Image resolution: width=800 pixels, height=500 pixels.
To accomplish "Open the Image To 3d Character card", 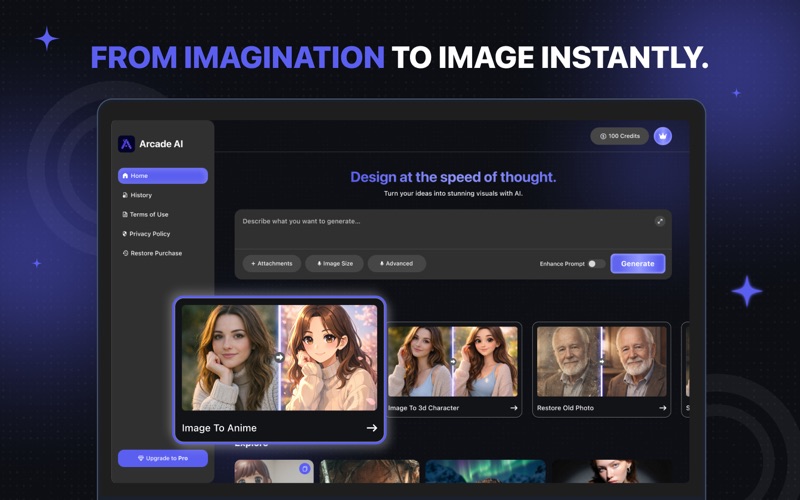I will point(453,369).
